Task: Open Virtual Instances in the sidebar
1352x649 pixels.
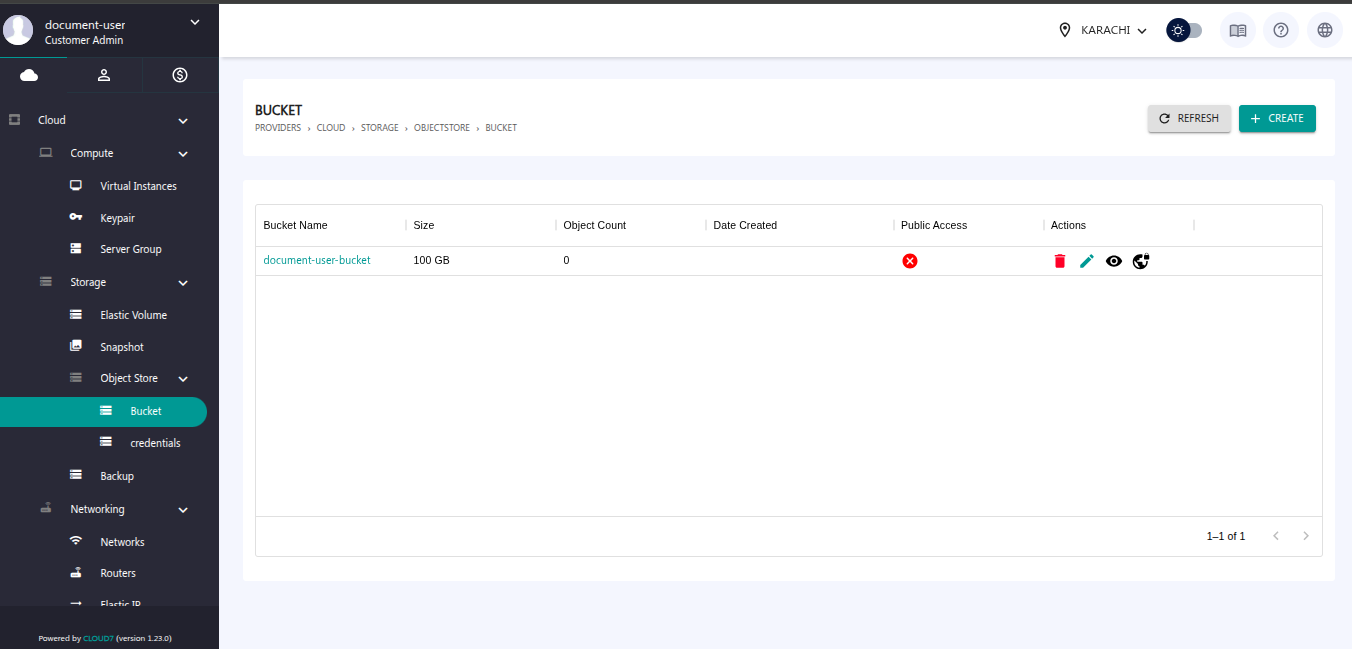Action: 138,186
